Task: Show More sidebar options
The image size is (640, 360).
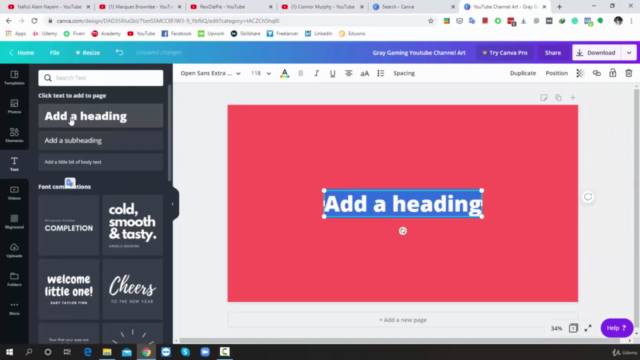Action: coord(14,308)
